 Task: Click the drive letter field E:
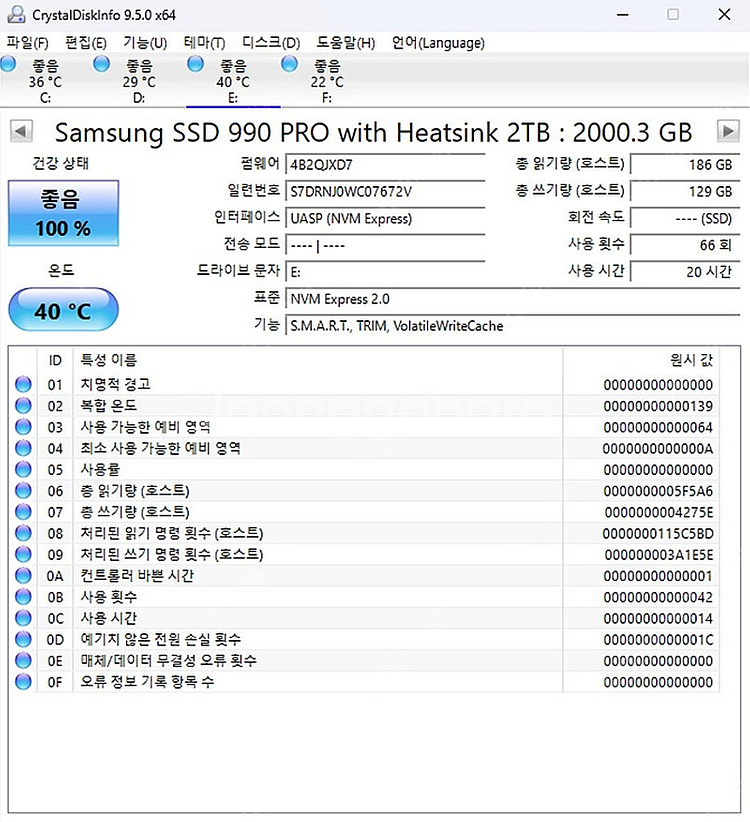tap(385, 272)
